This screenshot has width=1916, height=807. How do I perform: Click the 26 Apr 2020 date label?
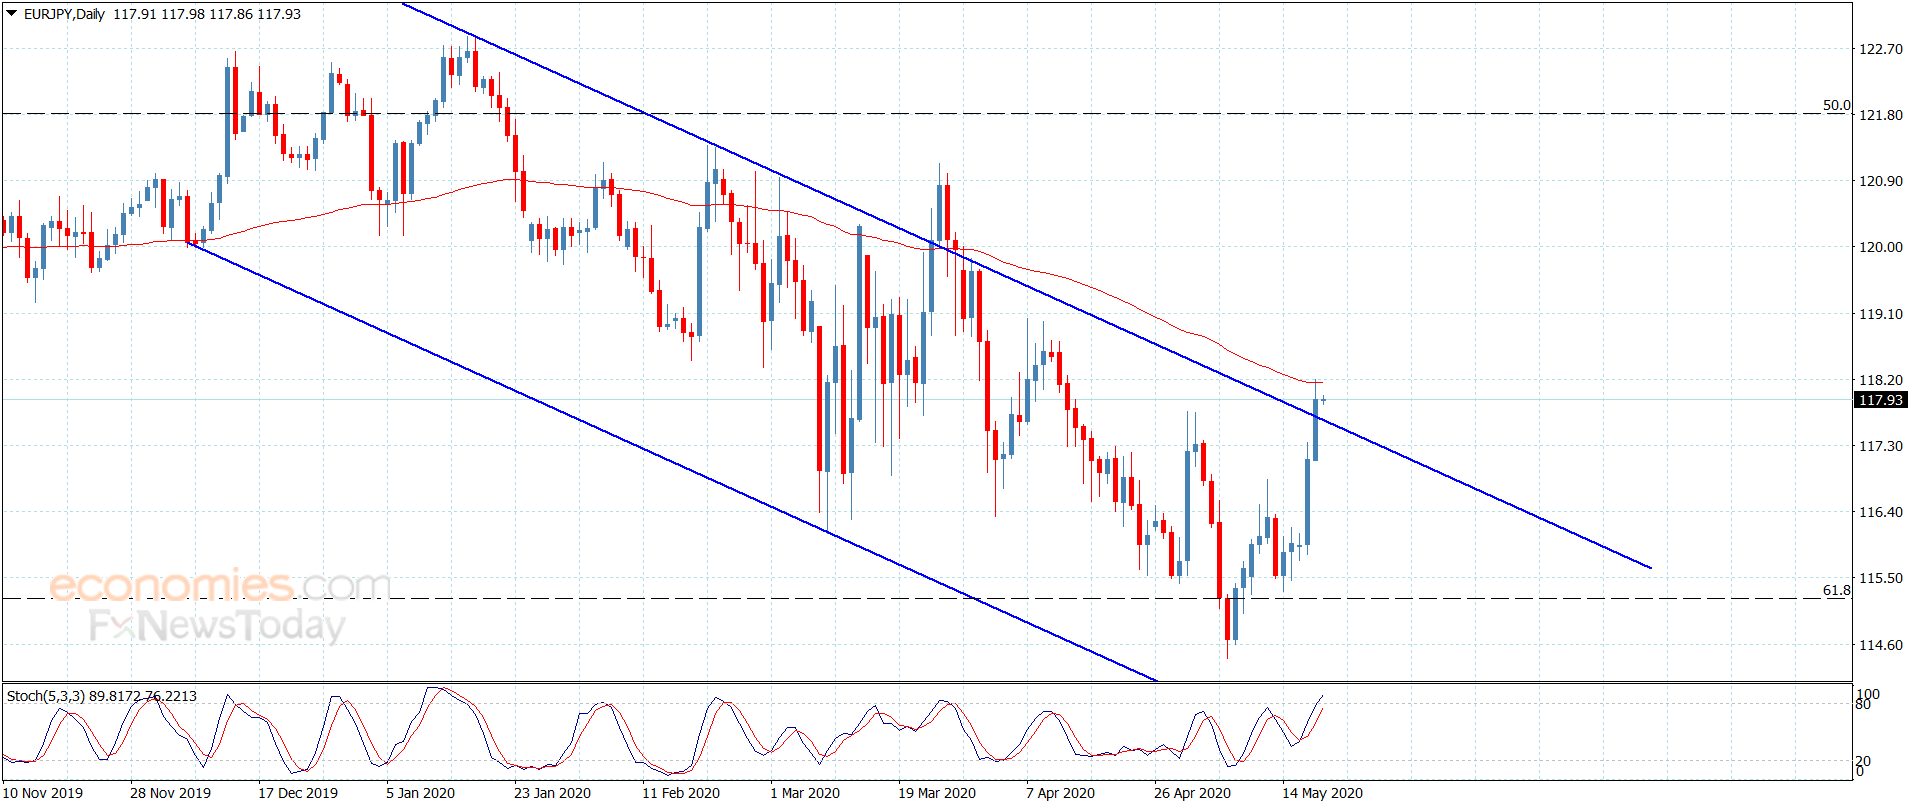coord(1192,793)
